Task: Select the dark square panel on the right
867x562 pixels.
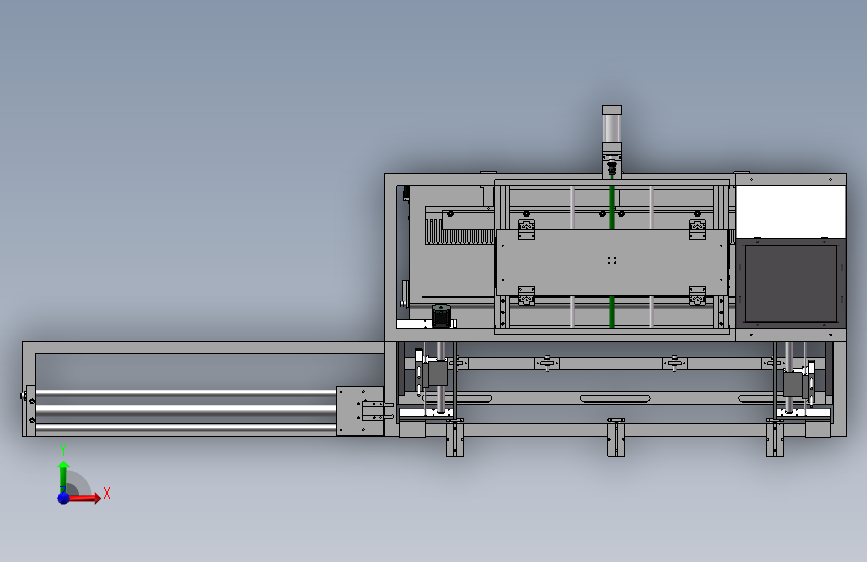Action: click(791, 283)
